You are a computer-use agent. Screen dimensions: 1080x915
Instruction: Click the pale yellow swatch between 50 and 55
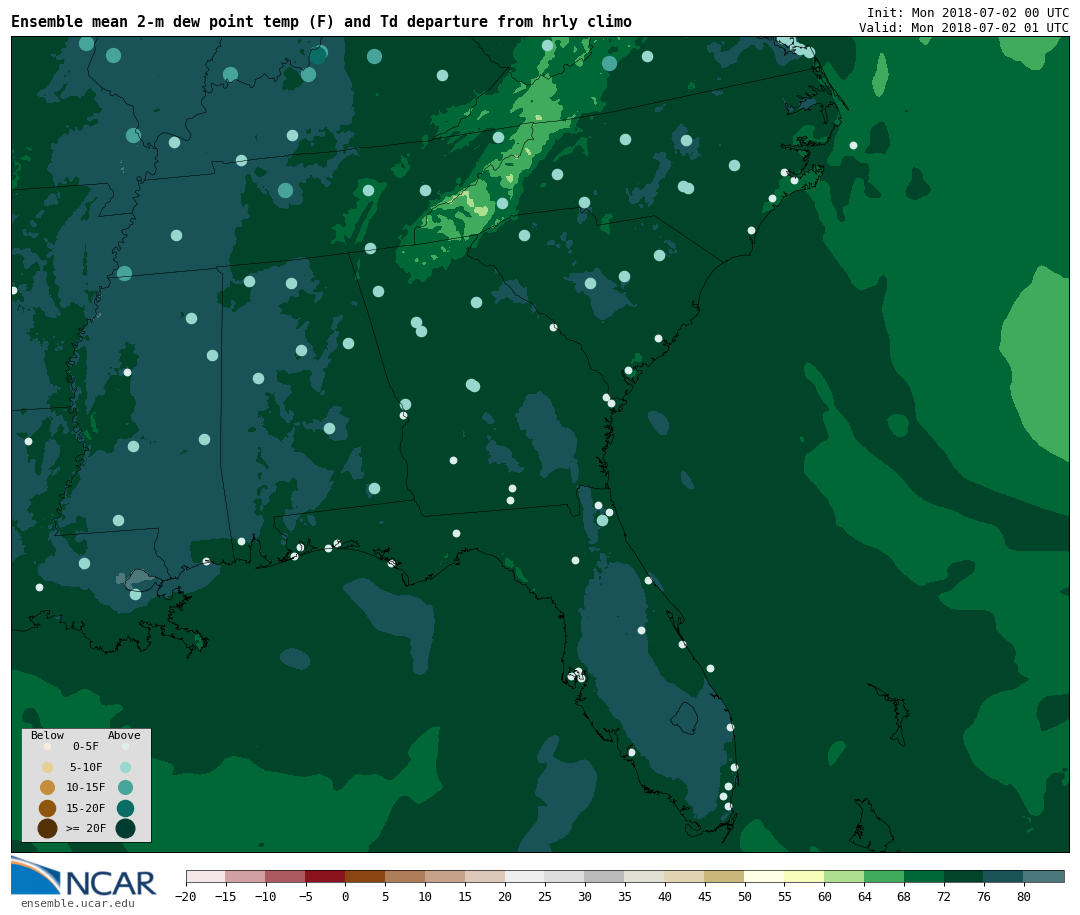[x=765, y=876]
